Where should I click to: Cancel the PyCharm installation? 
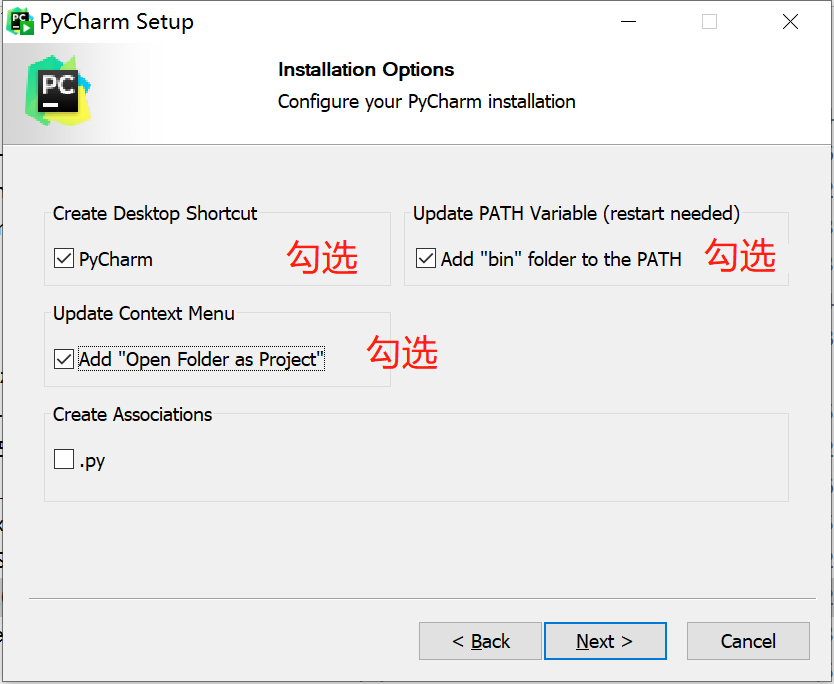click(x=748, y=641)
